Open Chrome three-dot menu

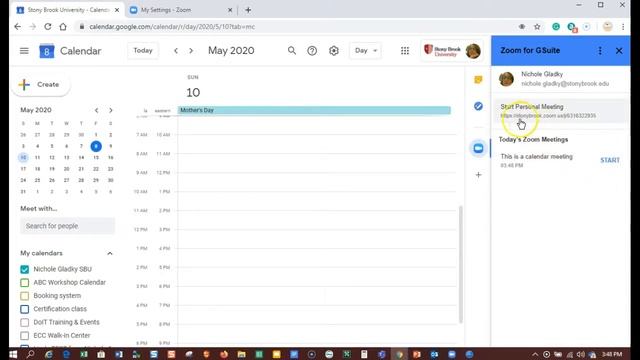click(x=623, y=27)
